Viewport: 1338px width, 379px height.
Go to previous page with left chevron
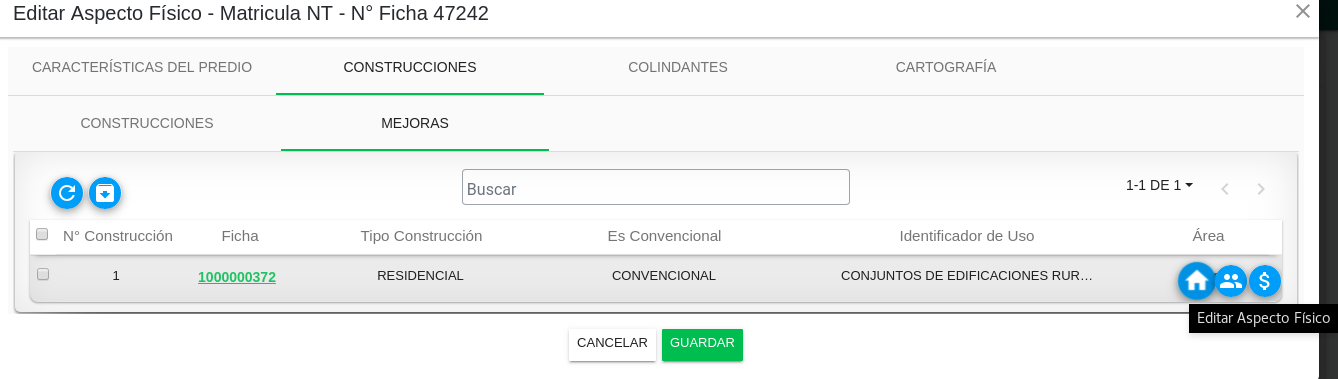1224,189
